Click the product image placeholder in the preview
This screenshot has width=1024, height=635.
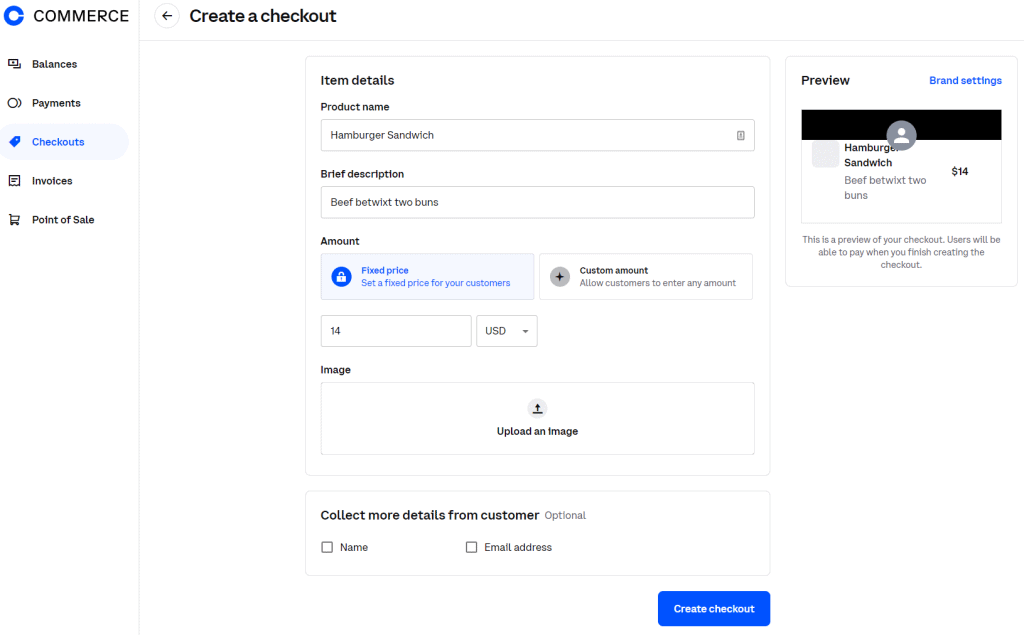pyautogui.click(x=825, y=154)
